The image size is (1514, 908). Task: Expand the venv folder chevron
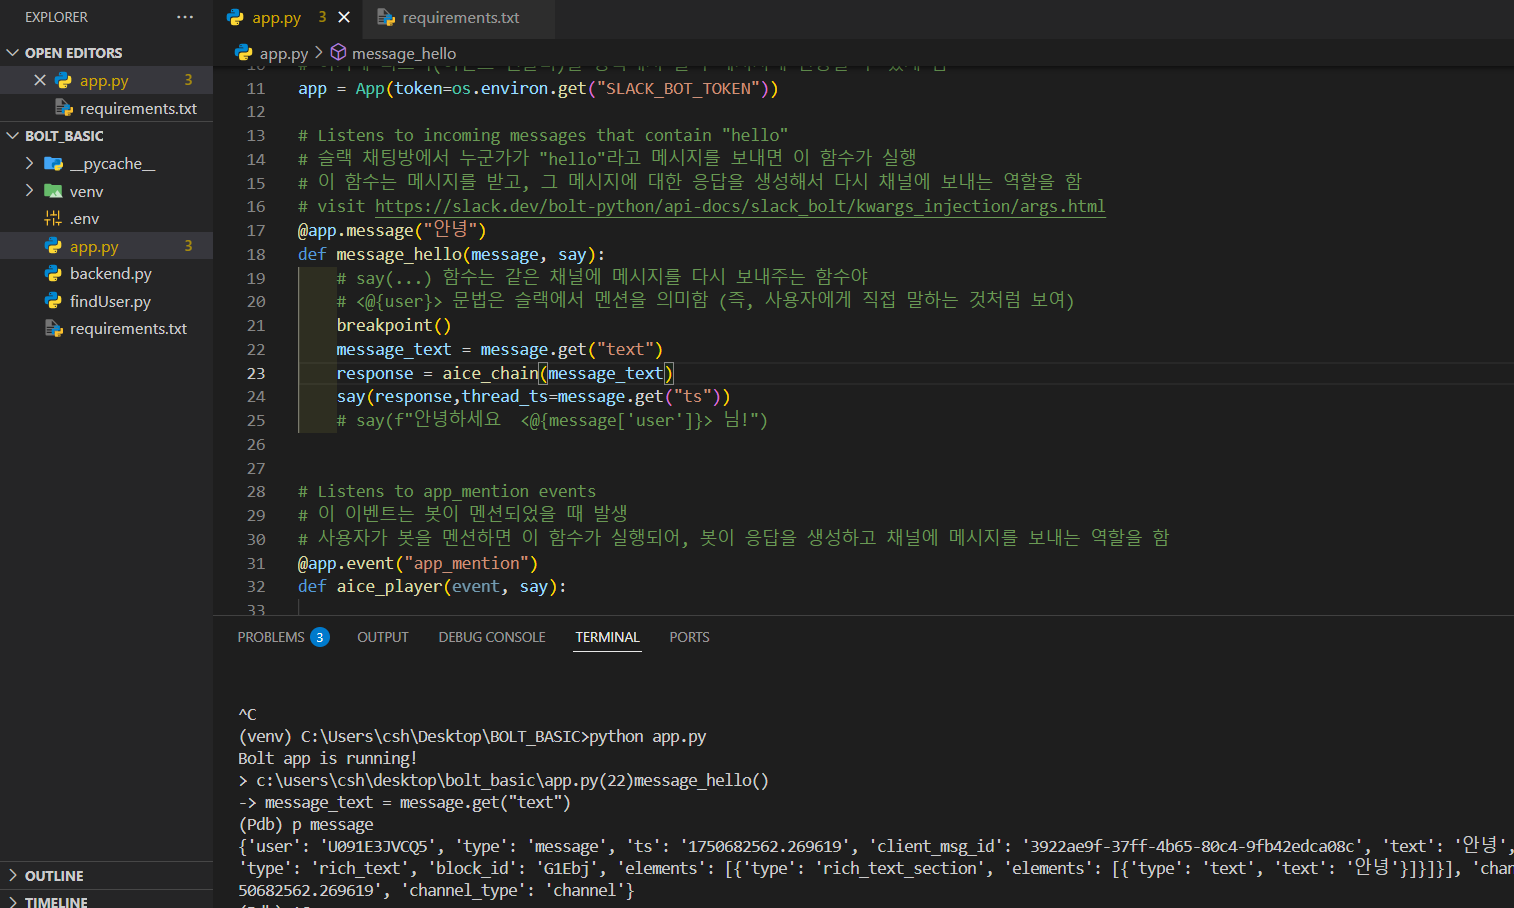click(x=29, y=191)
